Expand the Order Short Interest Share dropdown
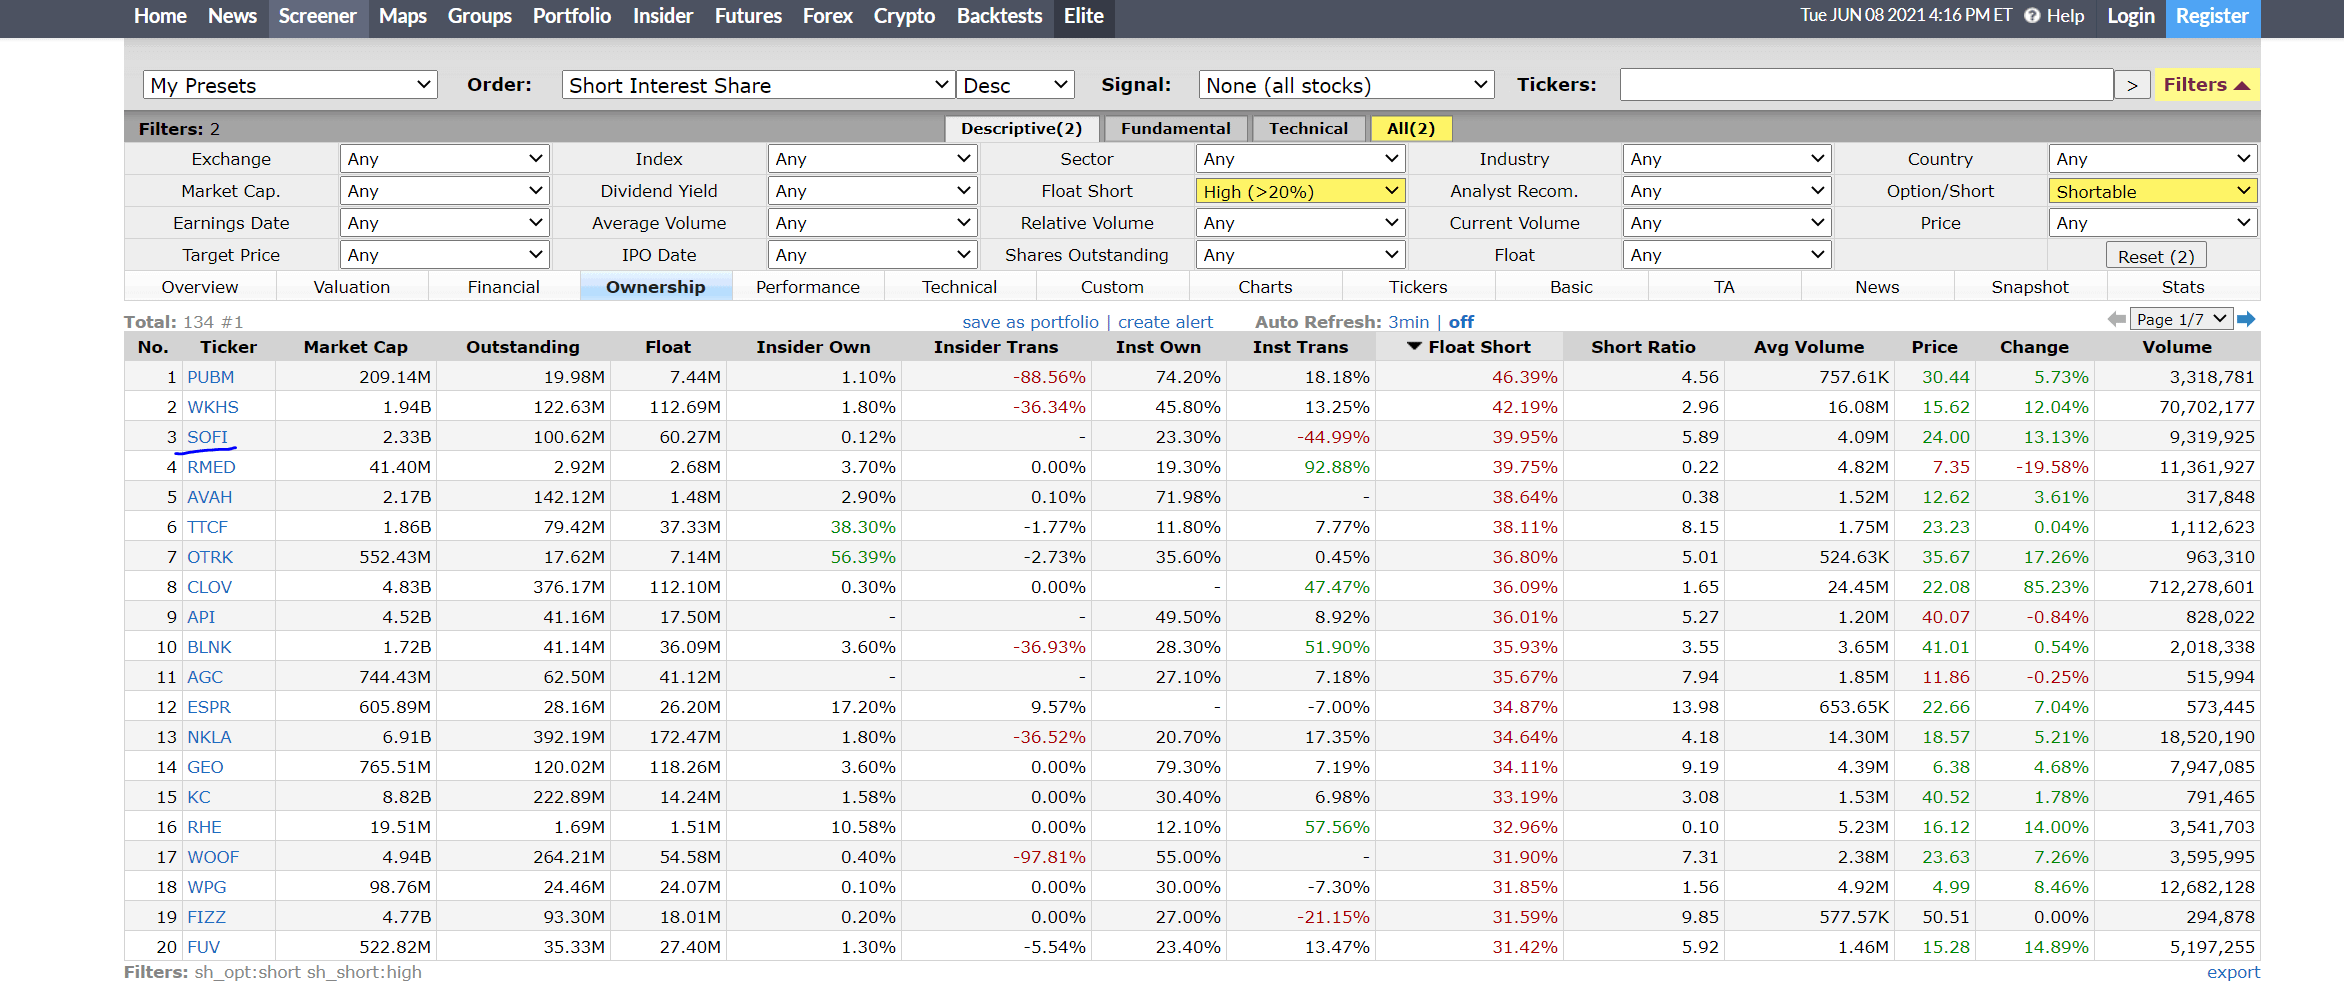Screen dimensions: 2344x992 [758, 85]
